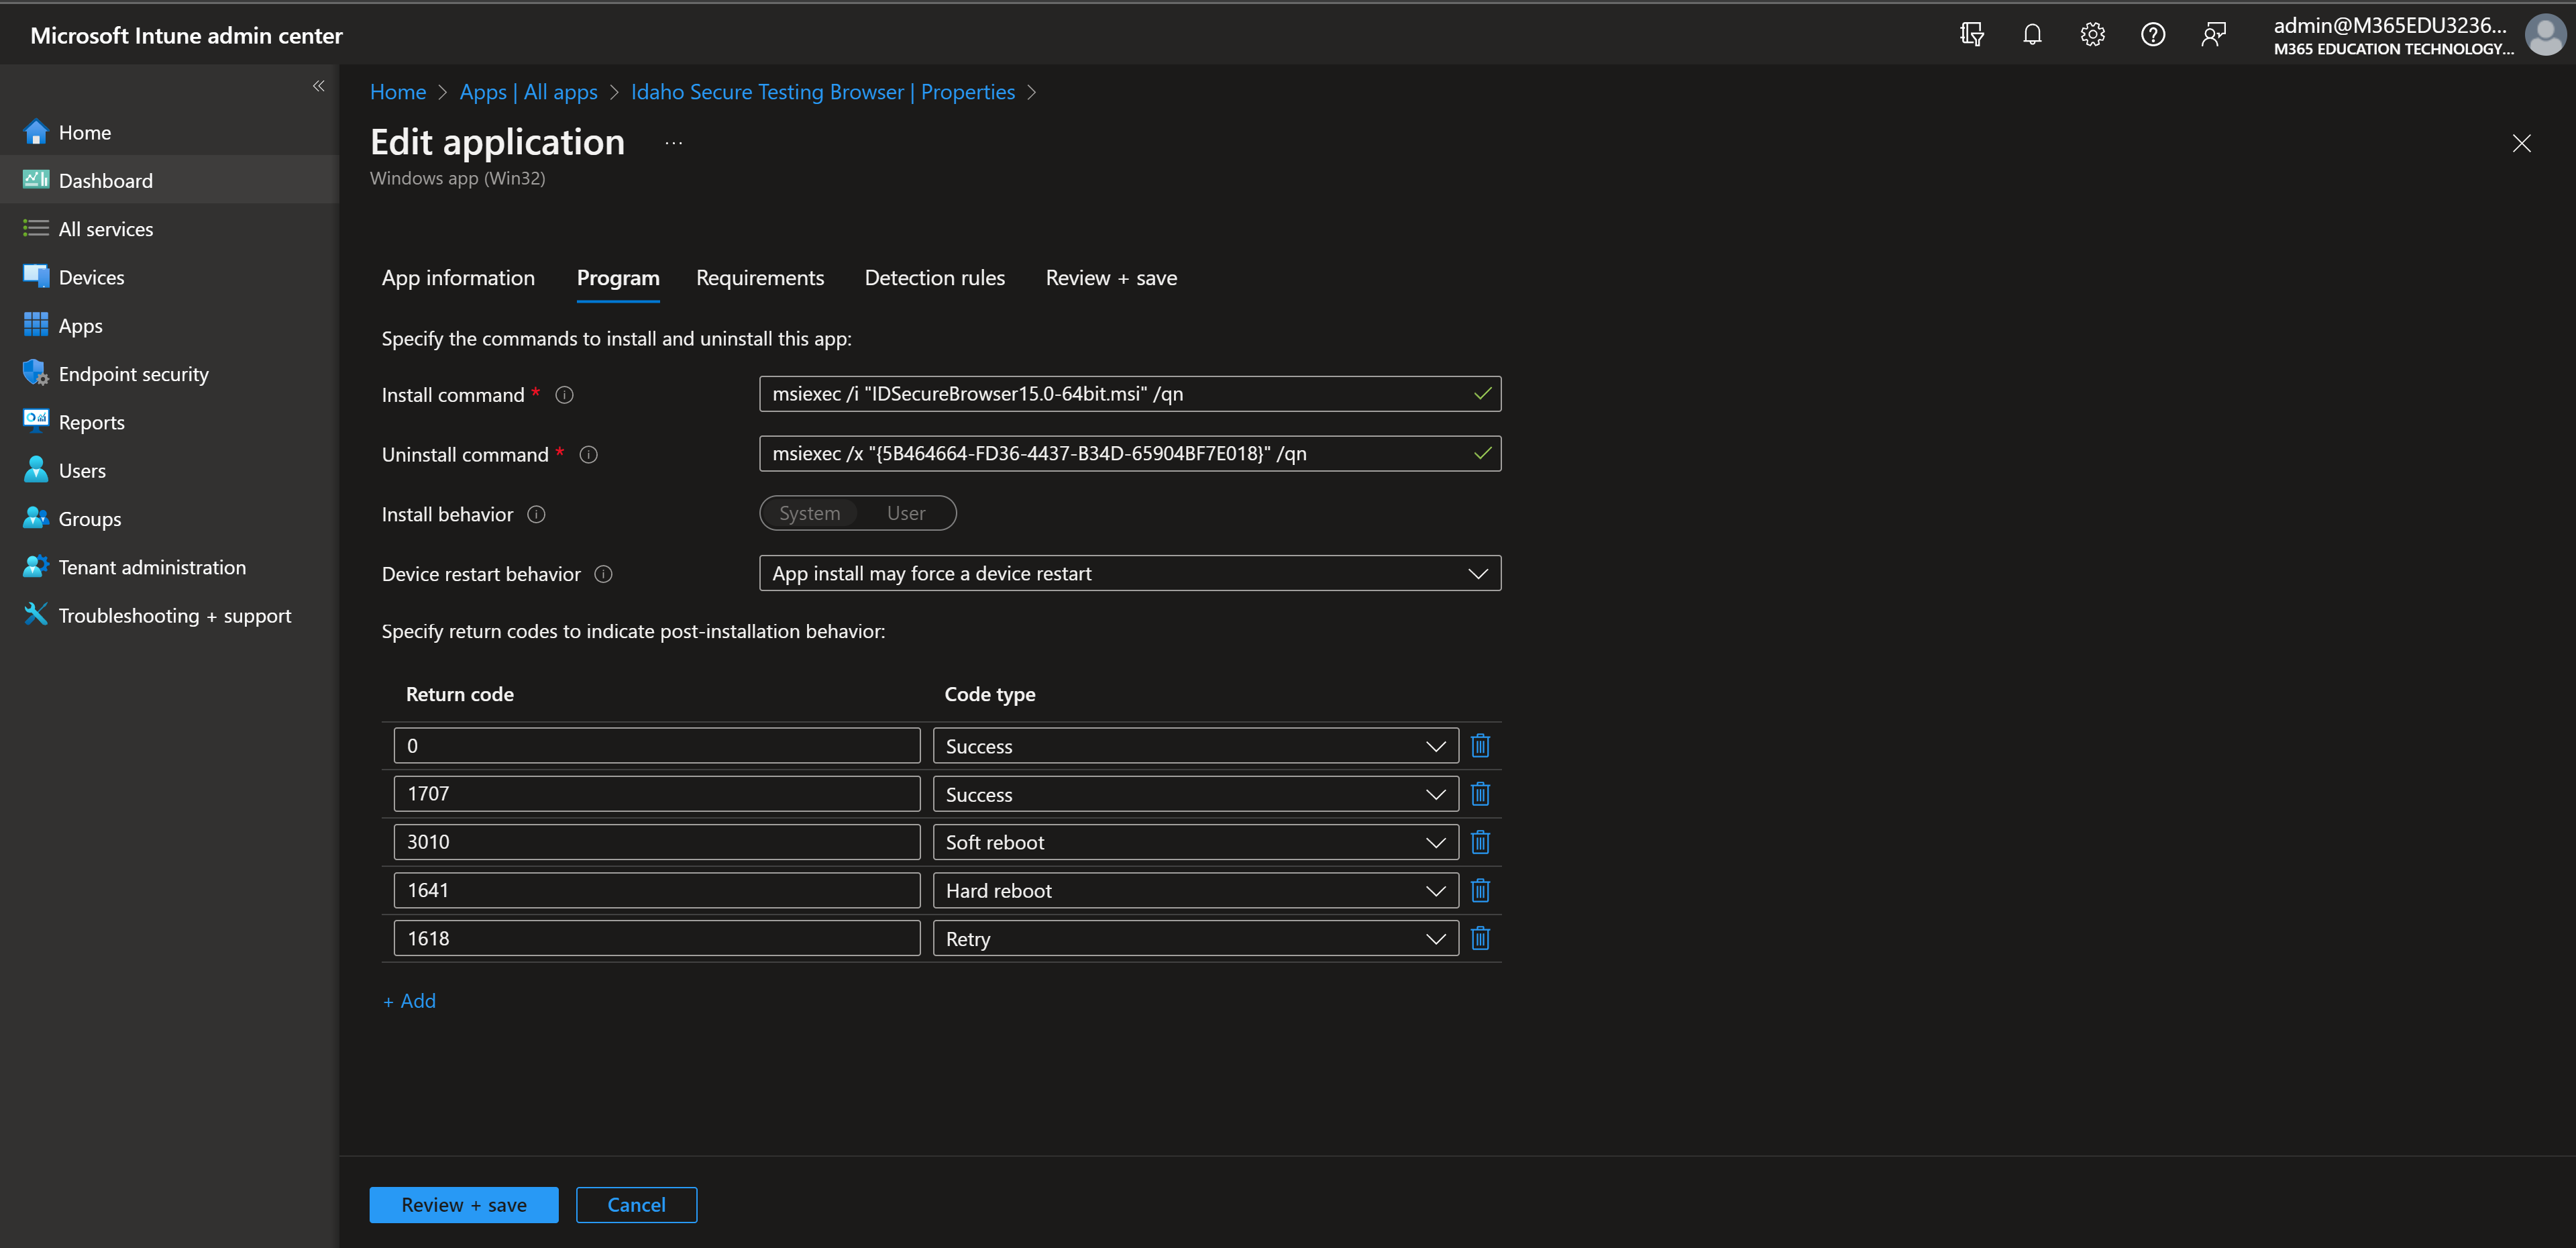Switch to Program tab
2576x1248 pixels.
[618, 278]
